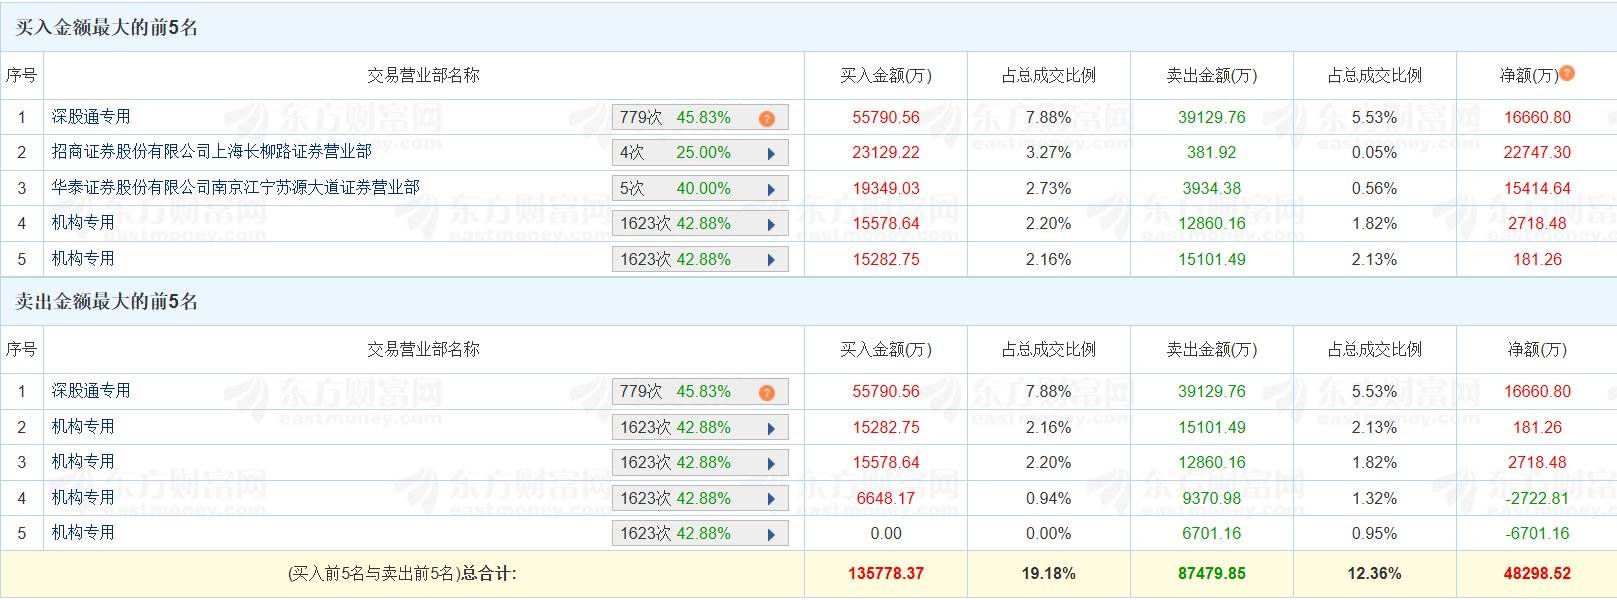Open 招商证券股份有限公司上海长柳路证券营业部 link
The width and height of the screenshot is (1617, 600).
pos(212,152)
